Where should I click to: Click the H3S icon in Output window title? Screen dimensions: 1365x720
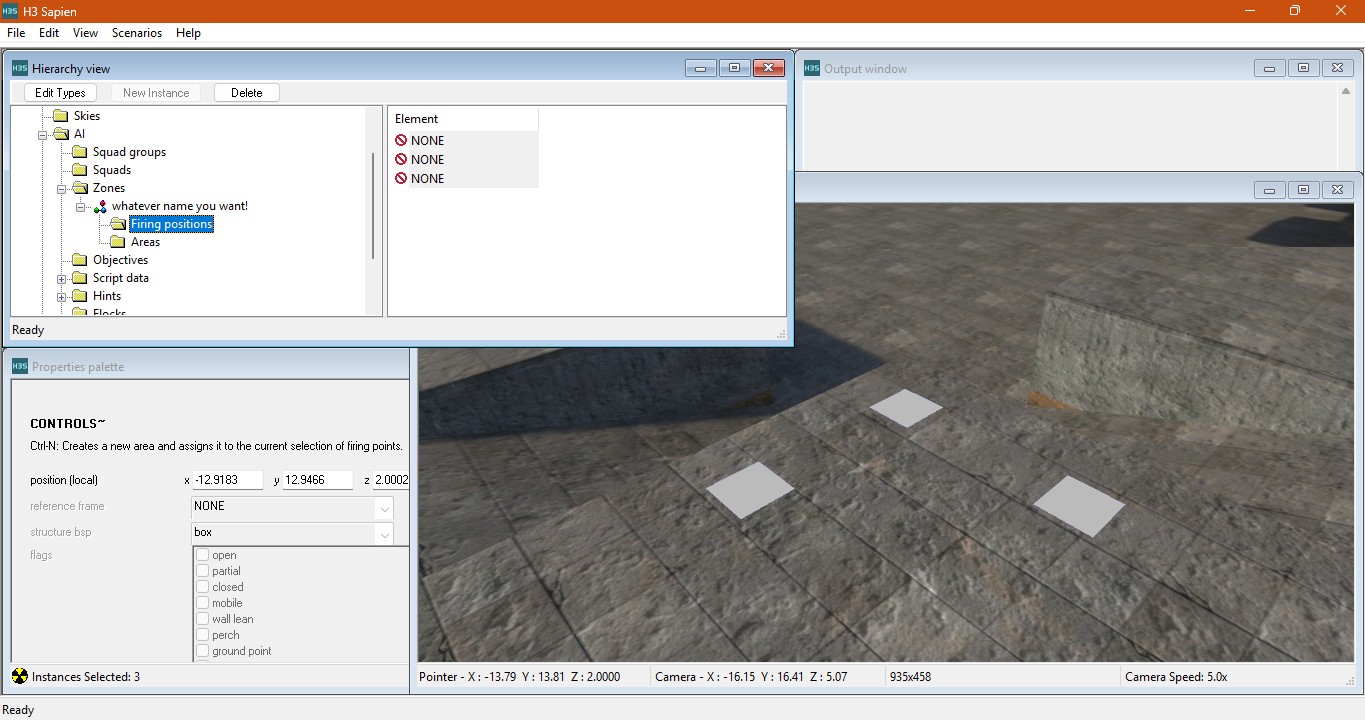(812, 68)
